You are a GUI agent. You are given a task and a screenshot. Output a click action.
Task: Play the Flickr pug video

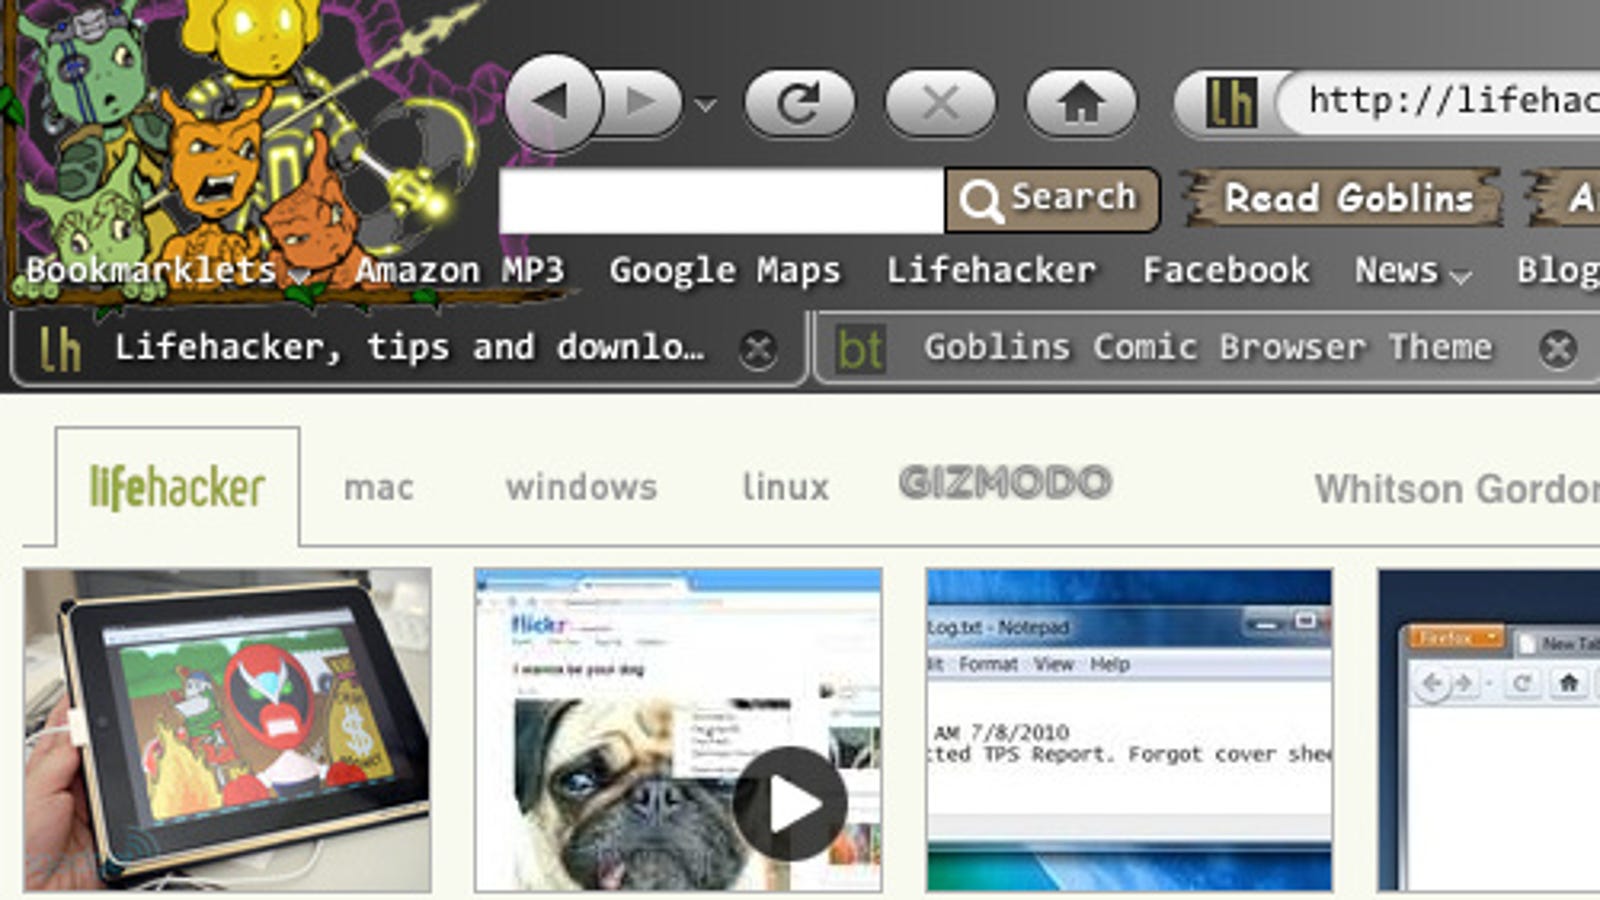click(x=790, y=803)
